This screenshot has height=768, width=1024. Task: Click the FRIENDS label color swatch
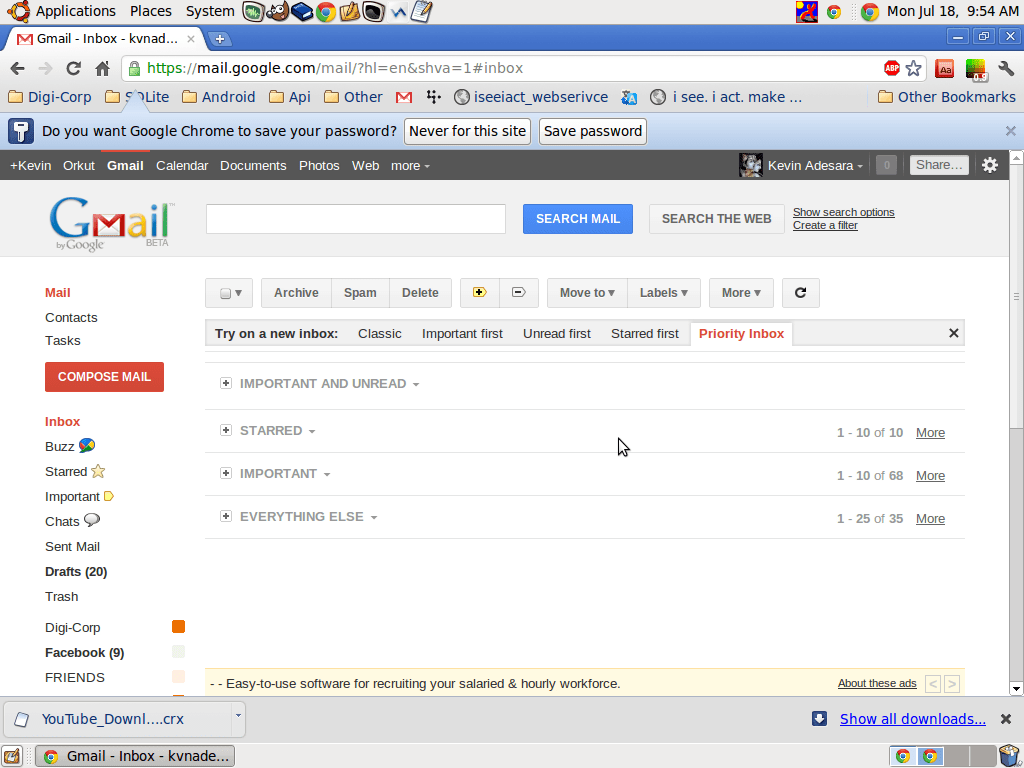coord(178,677)
